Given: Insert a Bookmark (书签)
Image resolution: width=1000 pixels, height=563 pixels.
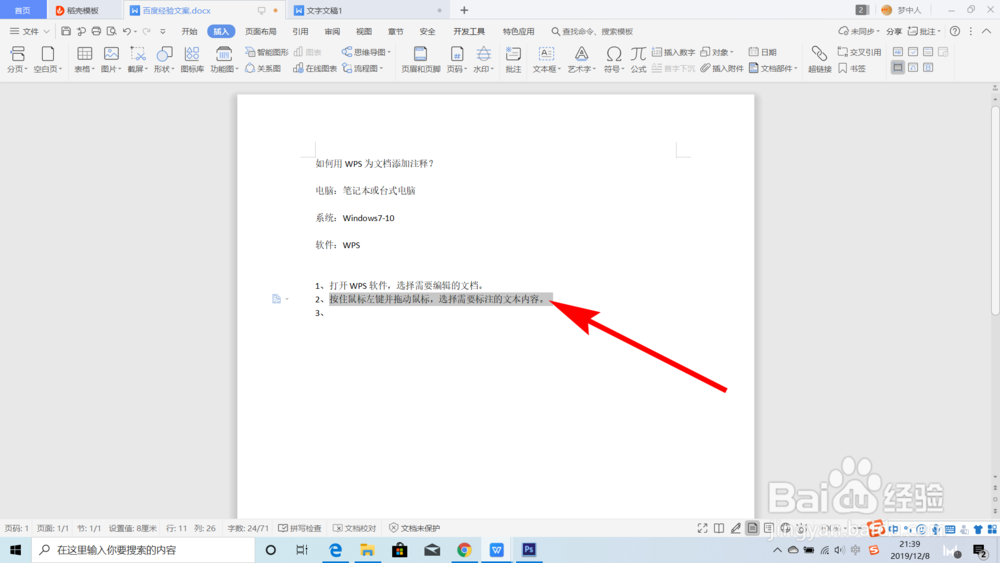Looking at the screenshot, I should (852, 68).
